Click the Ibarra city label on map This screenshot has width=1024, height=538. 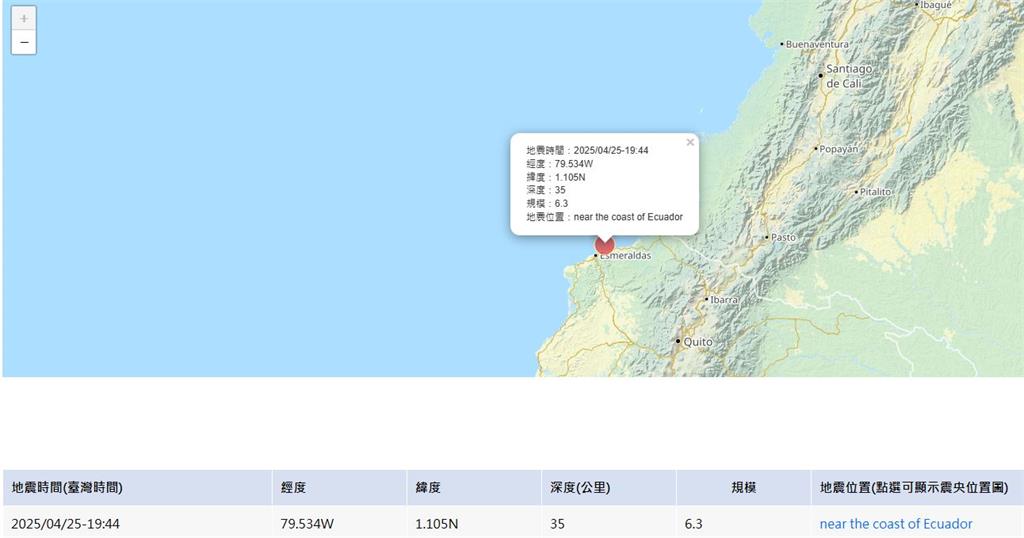point(724,300)
